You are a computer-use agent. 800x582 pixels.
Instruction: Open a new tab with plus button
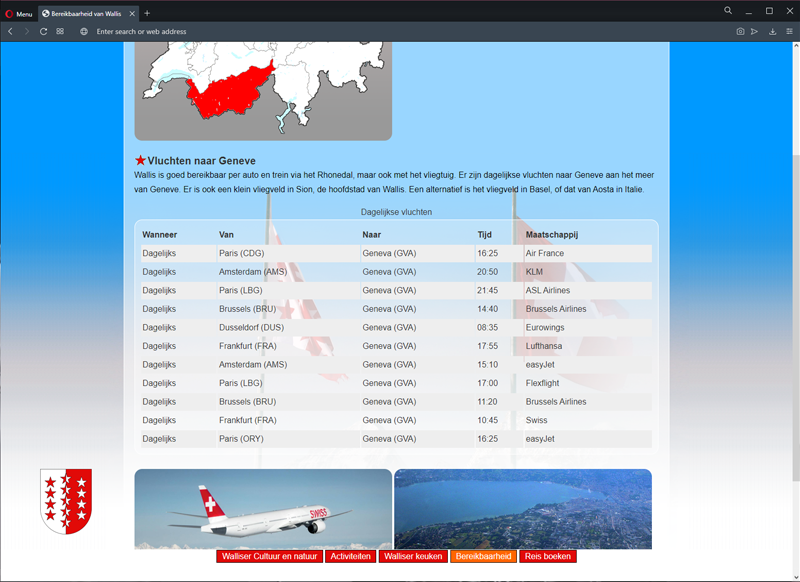(x=147, y=13)
